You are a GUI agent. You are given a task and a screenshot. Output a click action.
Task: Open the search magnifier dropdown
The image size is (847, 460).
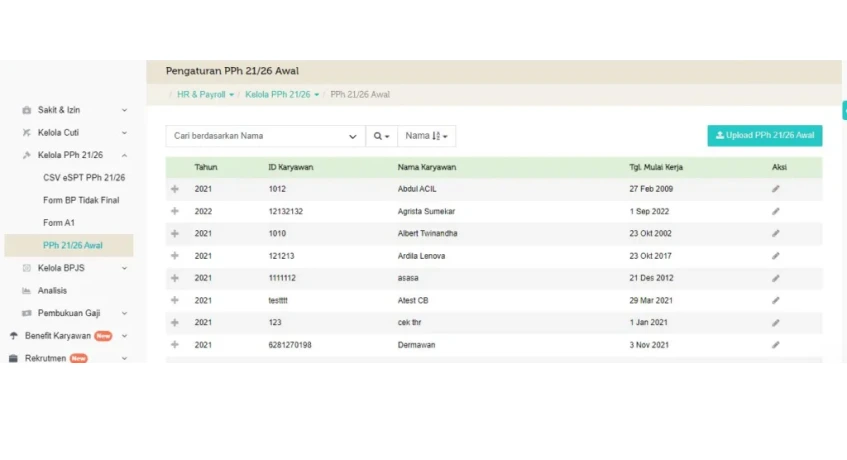click(x=381, y=136)
